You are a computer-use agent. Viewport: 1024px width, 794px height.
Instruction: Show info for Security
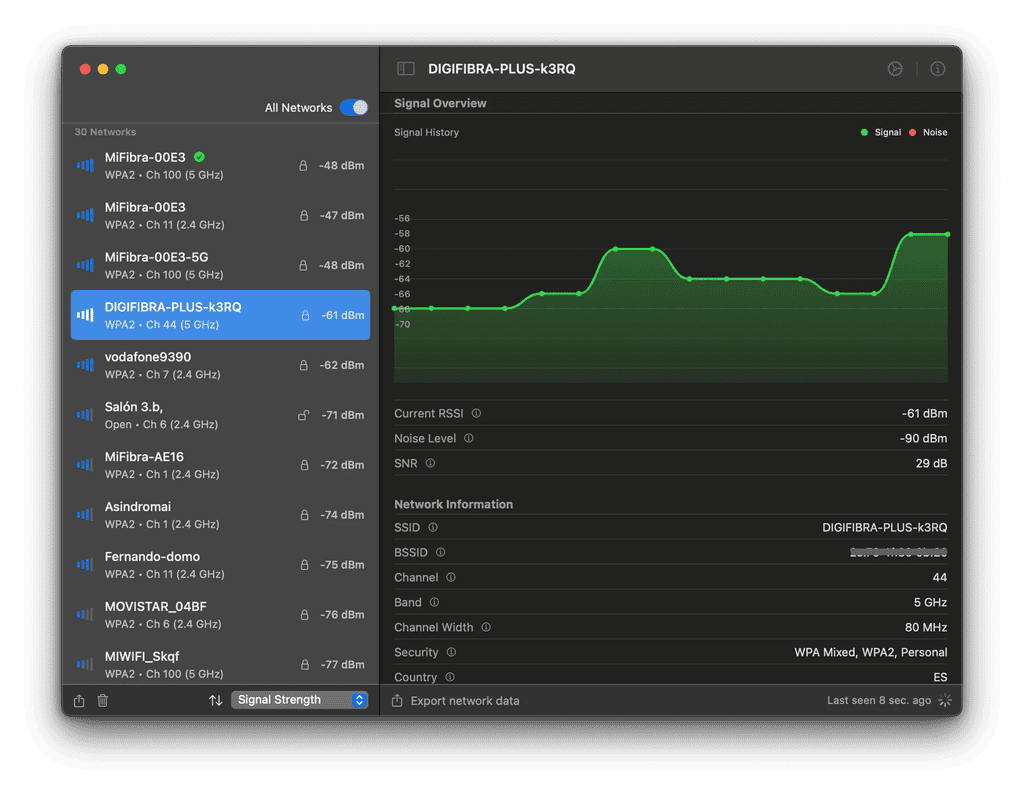[x=451, y=652]
